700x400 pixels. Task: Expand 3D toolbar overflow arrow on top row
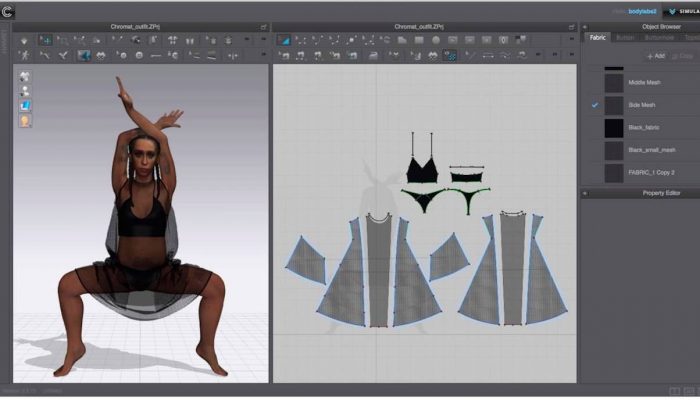coord(263,40)
